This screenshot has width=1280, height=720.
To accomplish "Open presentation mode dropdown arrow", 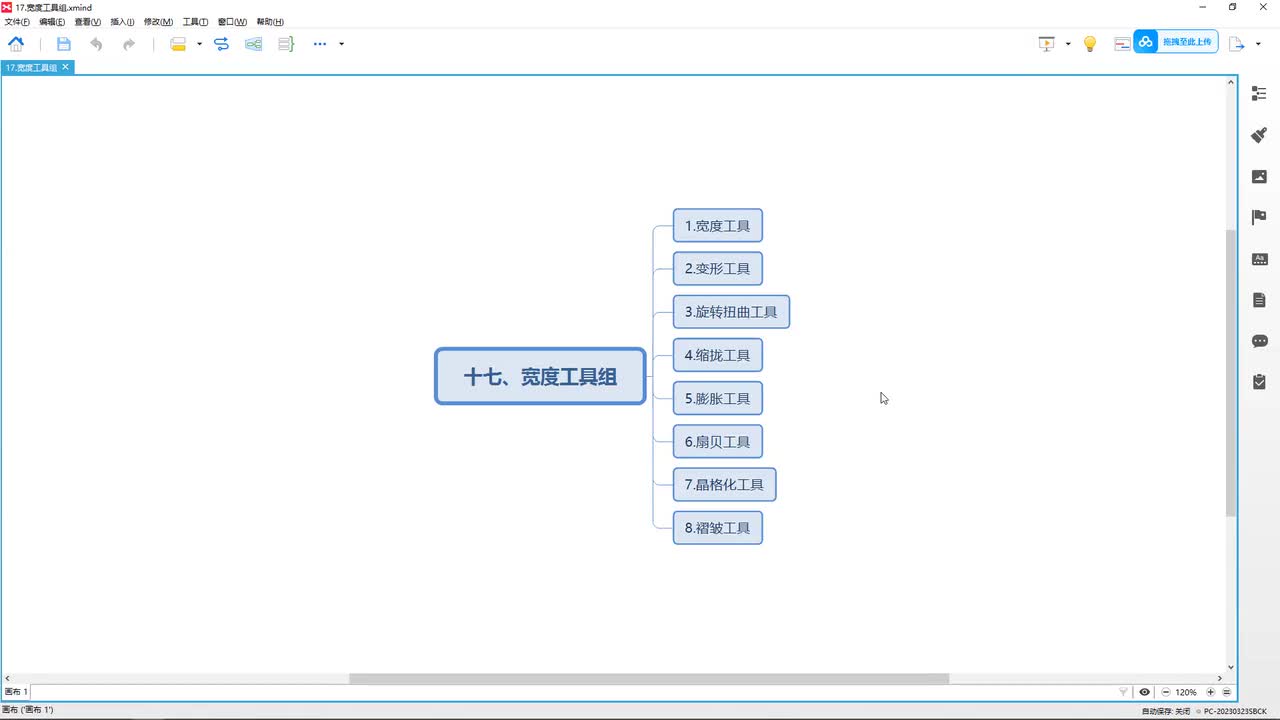I will tap(1068, 44).
